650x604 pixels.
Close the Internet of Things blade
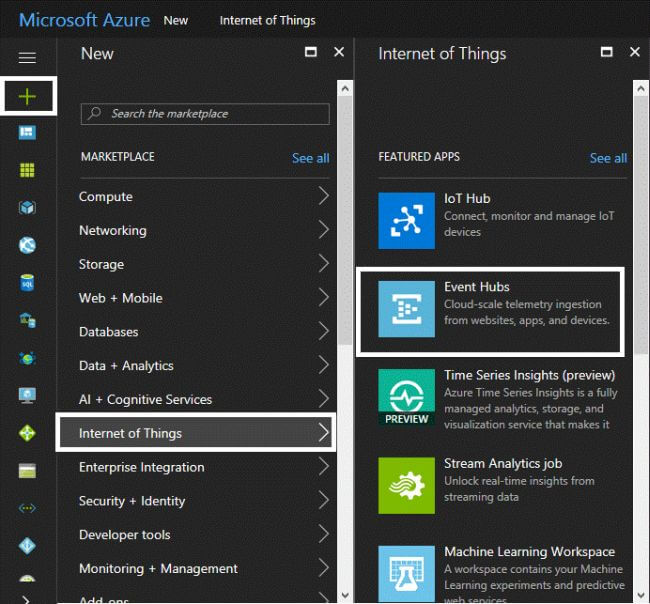pos(635,52)
